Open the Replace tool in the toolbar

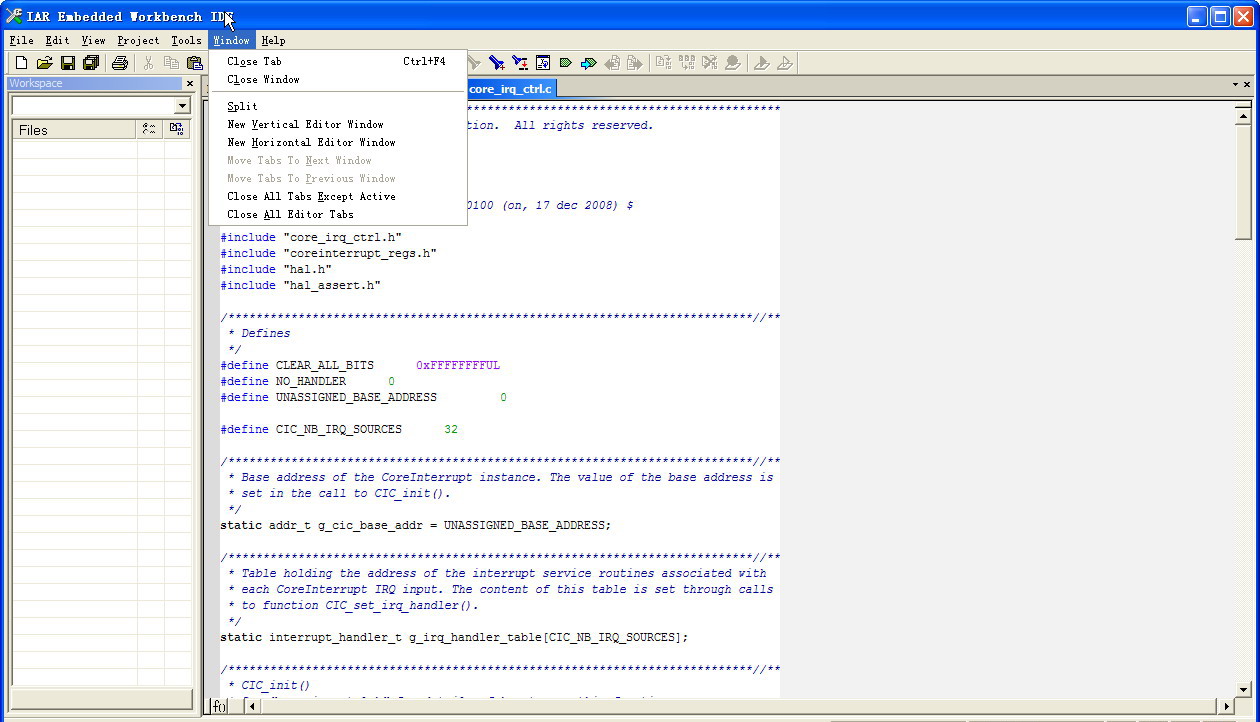[520, 63]
